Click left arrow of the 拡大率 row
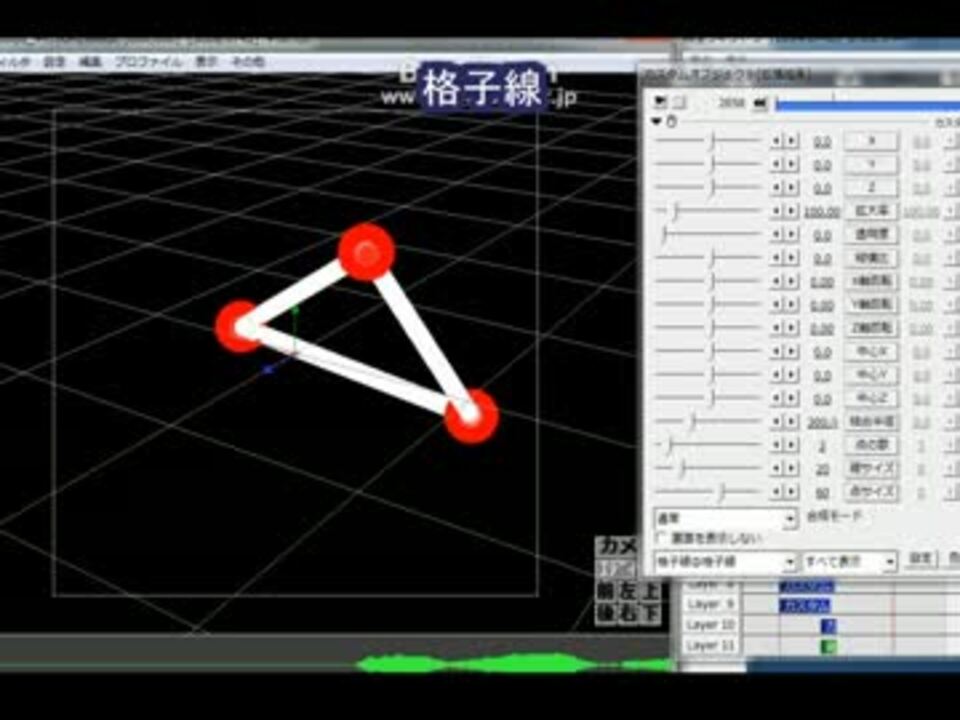 (777, 211)
